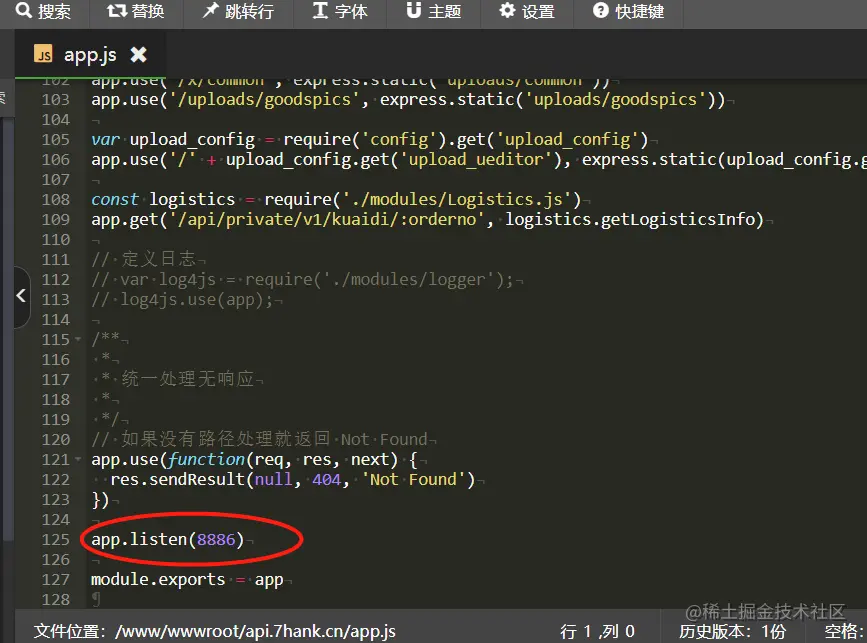The image size is (867, 643).
Task: Click line number 127 in gutter
Action: (56, 579)
